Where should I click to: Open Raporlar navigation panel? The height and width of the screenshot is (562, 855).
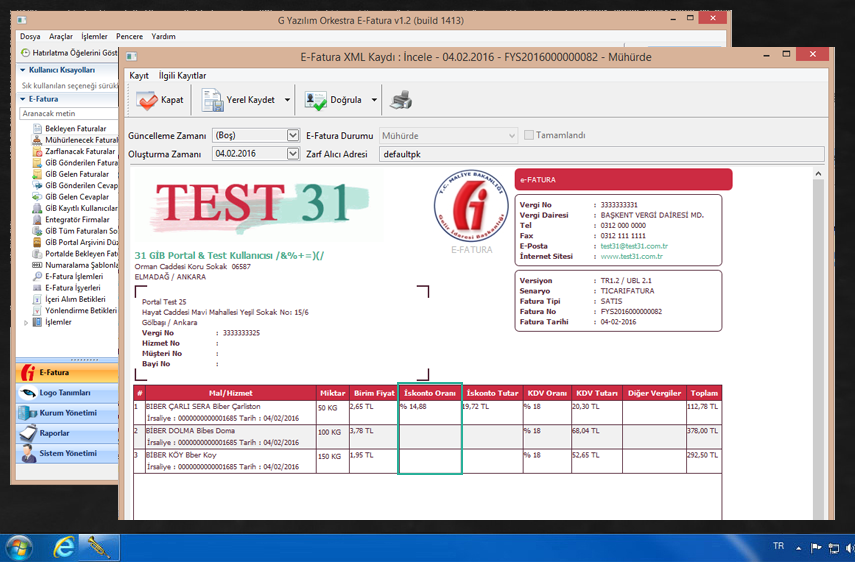pyautogui.click(x=67, y=433)
